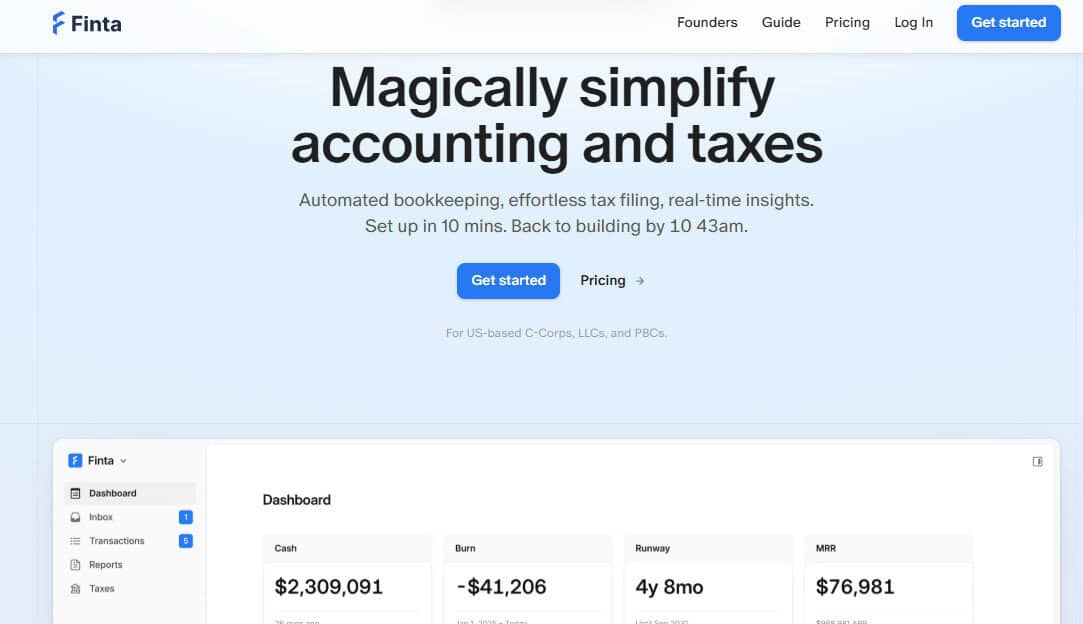Toggle the side panel icon at top right of dashboard

pyautogui.click(x=1037, y=461)
